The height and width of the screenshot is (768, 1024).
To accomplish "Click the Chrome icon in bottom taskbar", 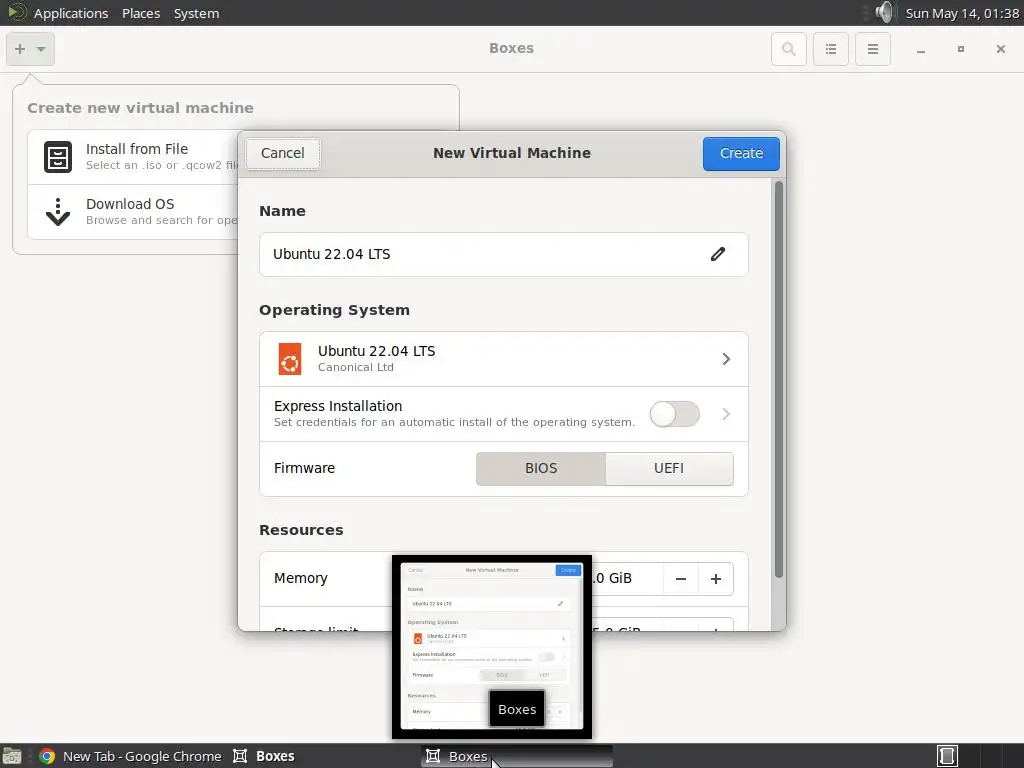I will 47,756.
